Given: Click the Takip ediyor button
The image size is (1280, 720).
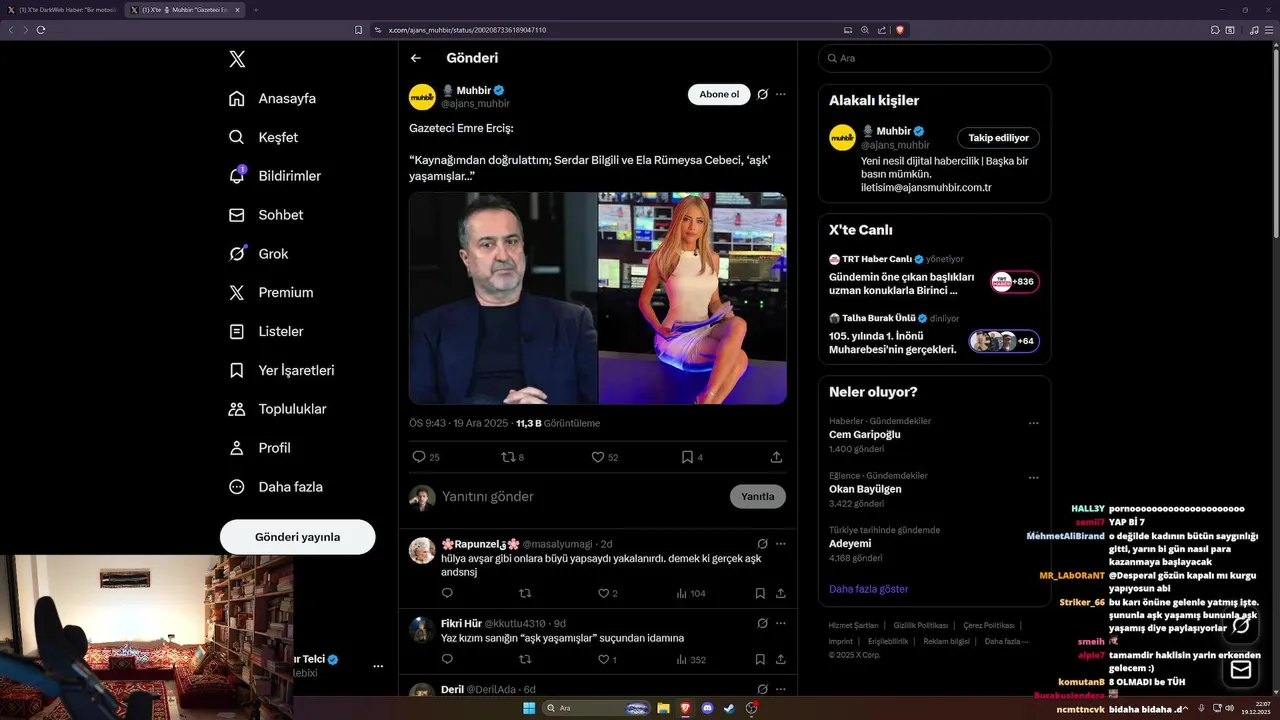Looking at the screenshot, I should click(998, 138).
